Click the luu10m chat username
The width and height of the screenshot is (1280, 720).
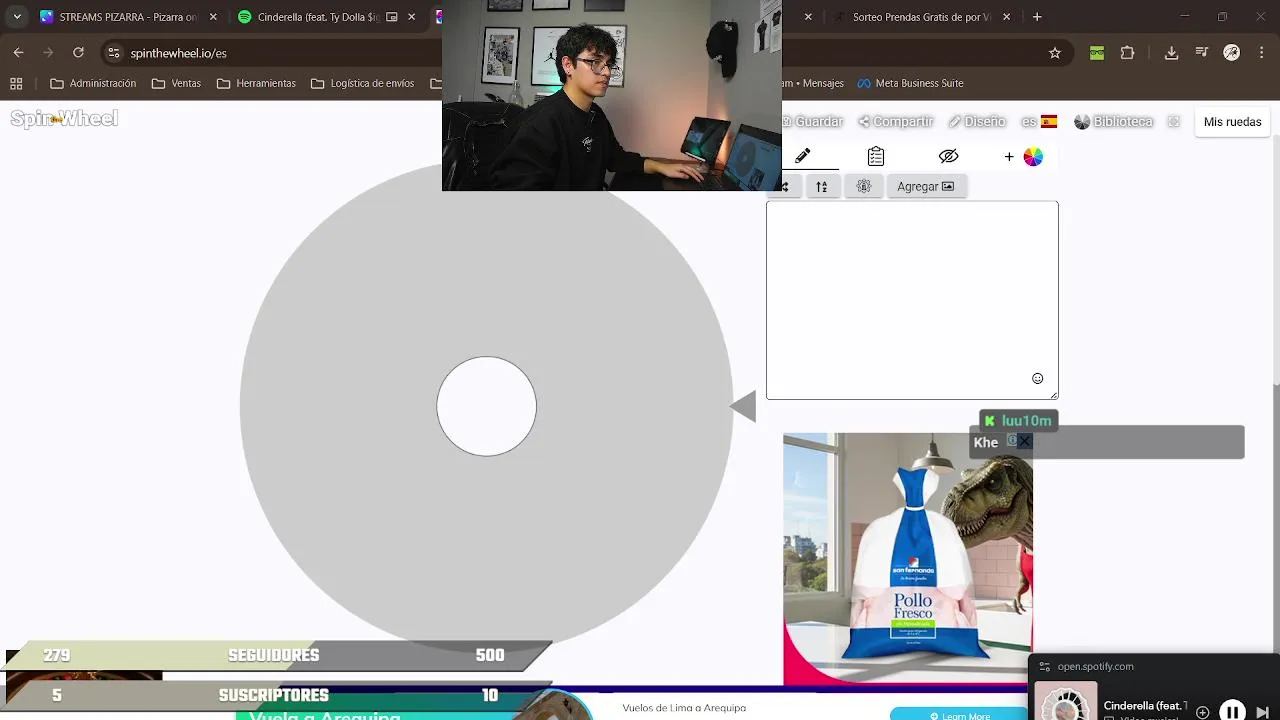point(1026,421)
